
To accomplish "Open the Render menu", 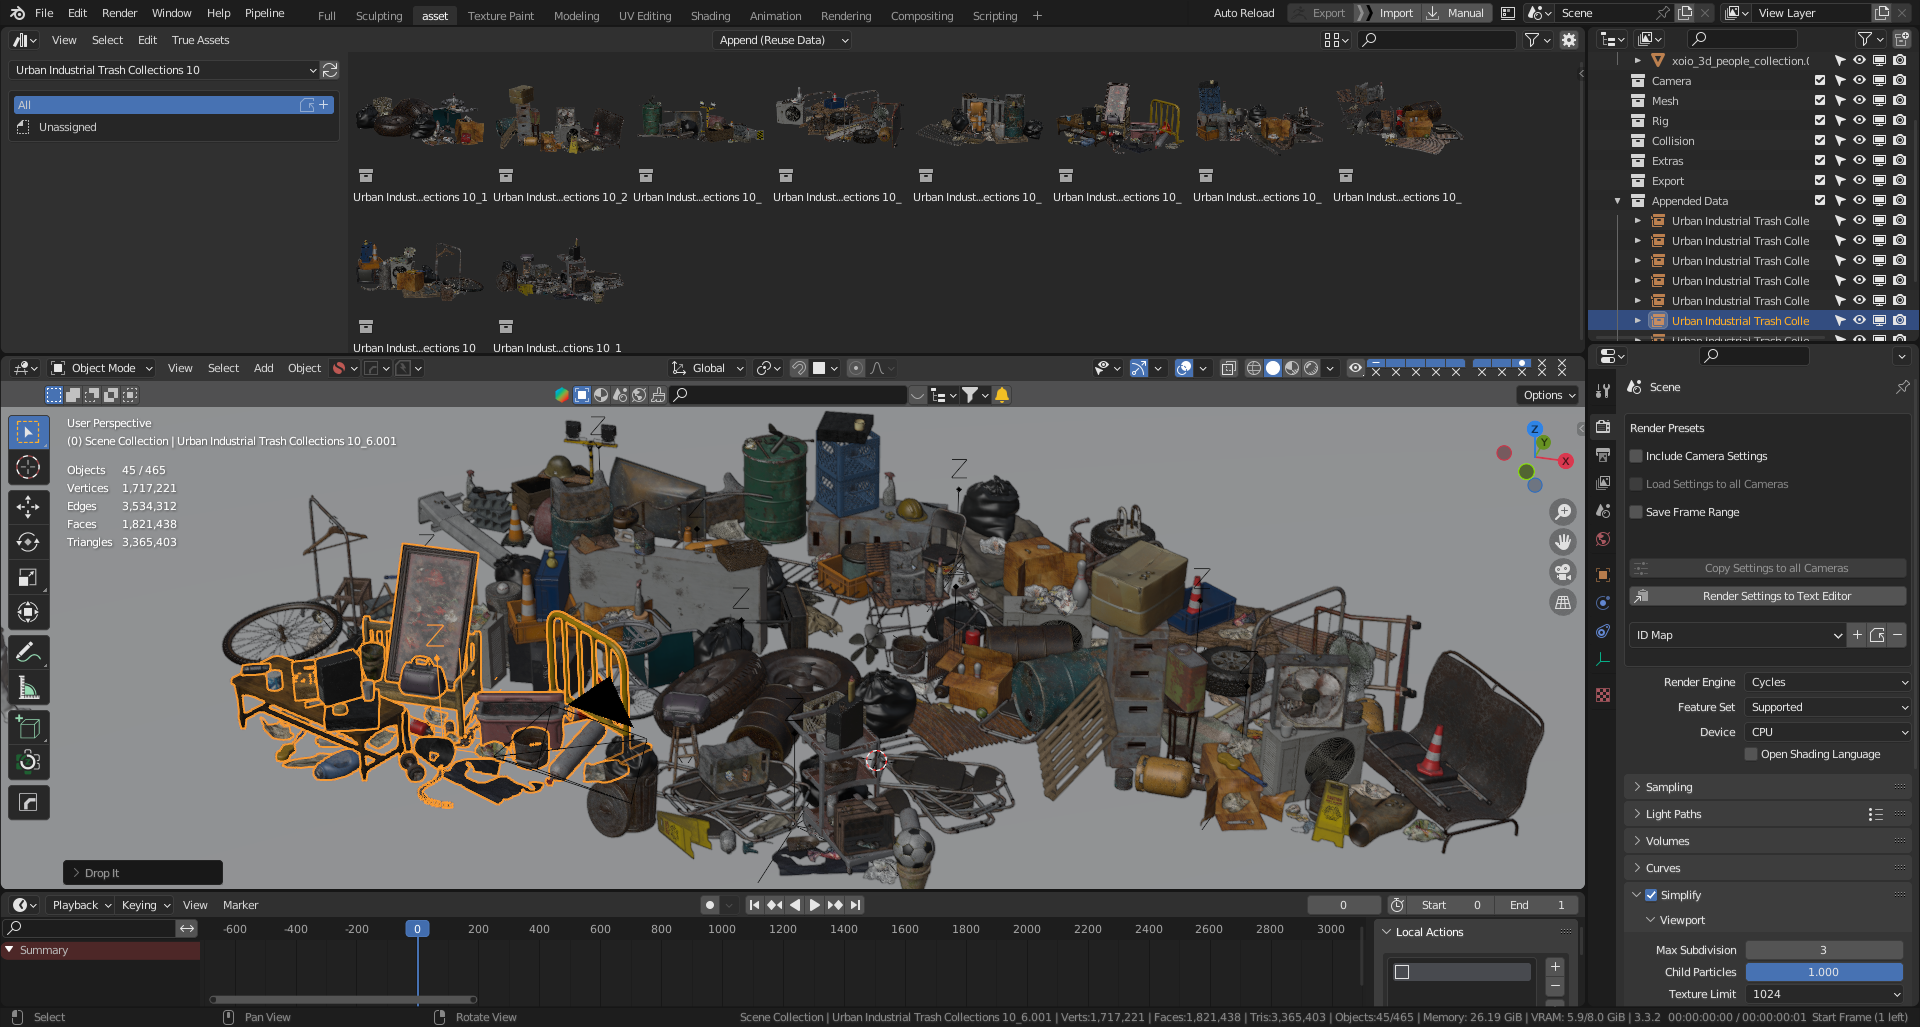I will [120, 13].
